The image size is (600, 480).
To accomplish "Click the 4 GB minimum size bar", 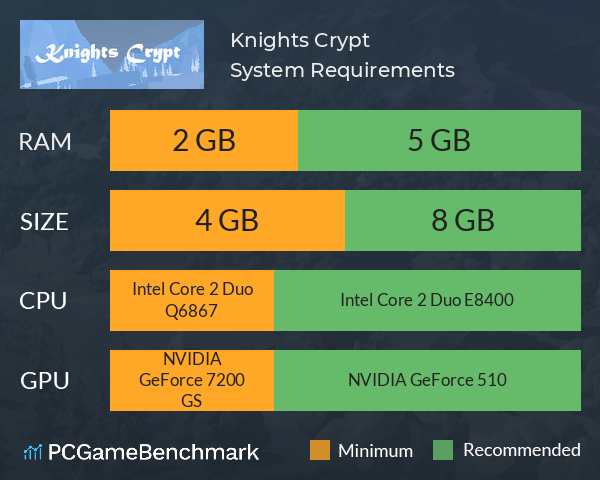I will (227, 220).
